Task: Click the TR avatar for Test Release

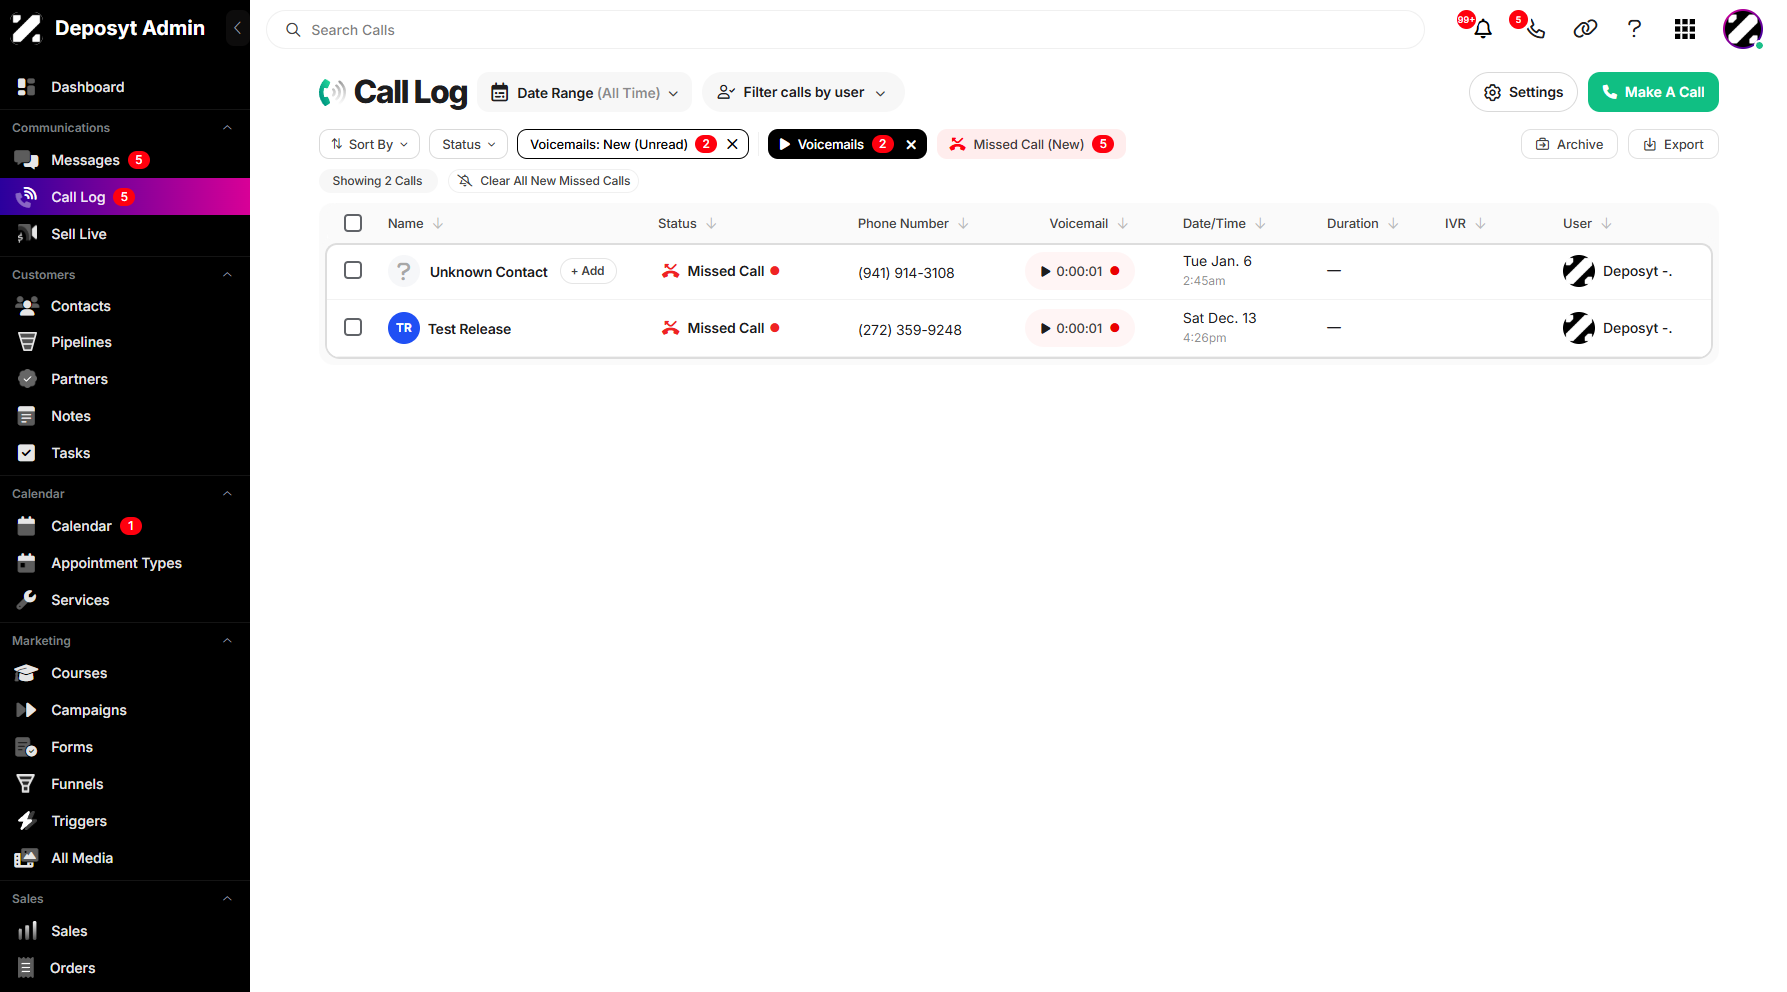Action: [x=404, y=328]
